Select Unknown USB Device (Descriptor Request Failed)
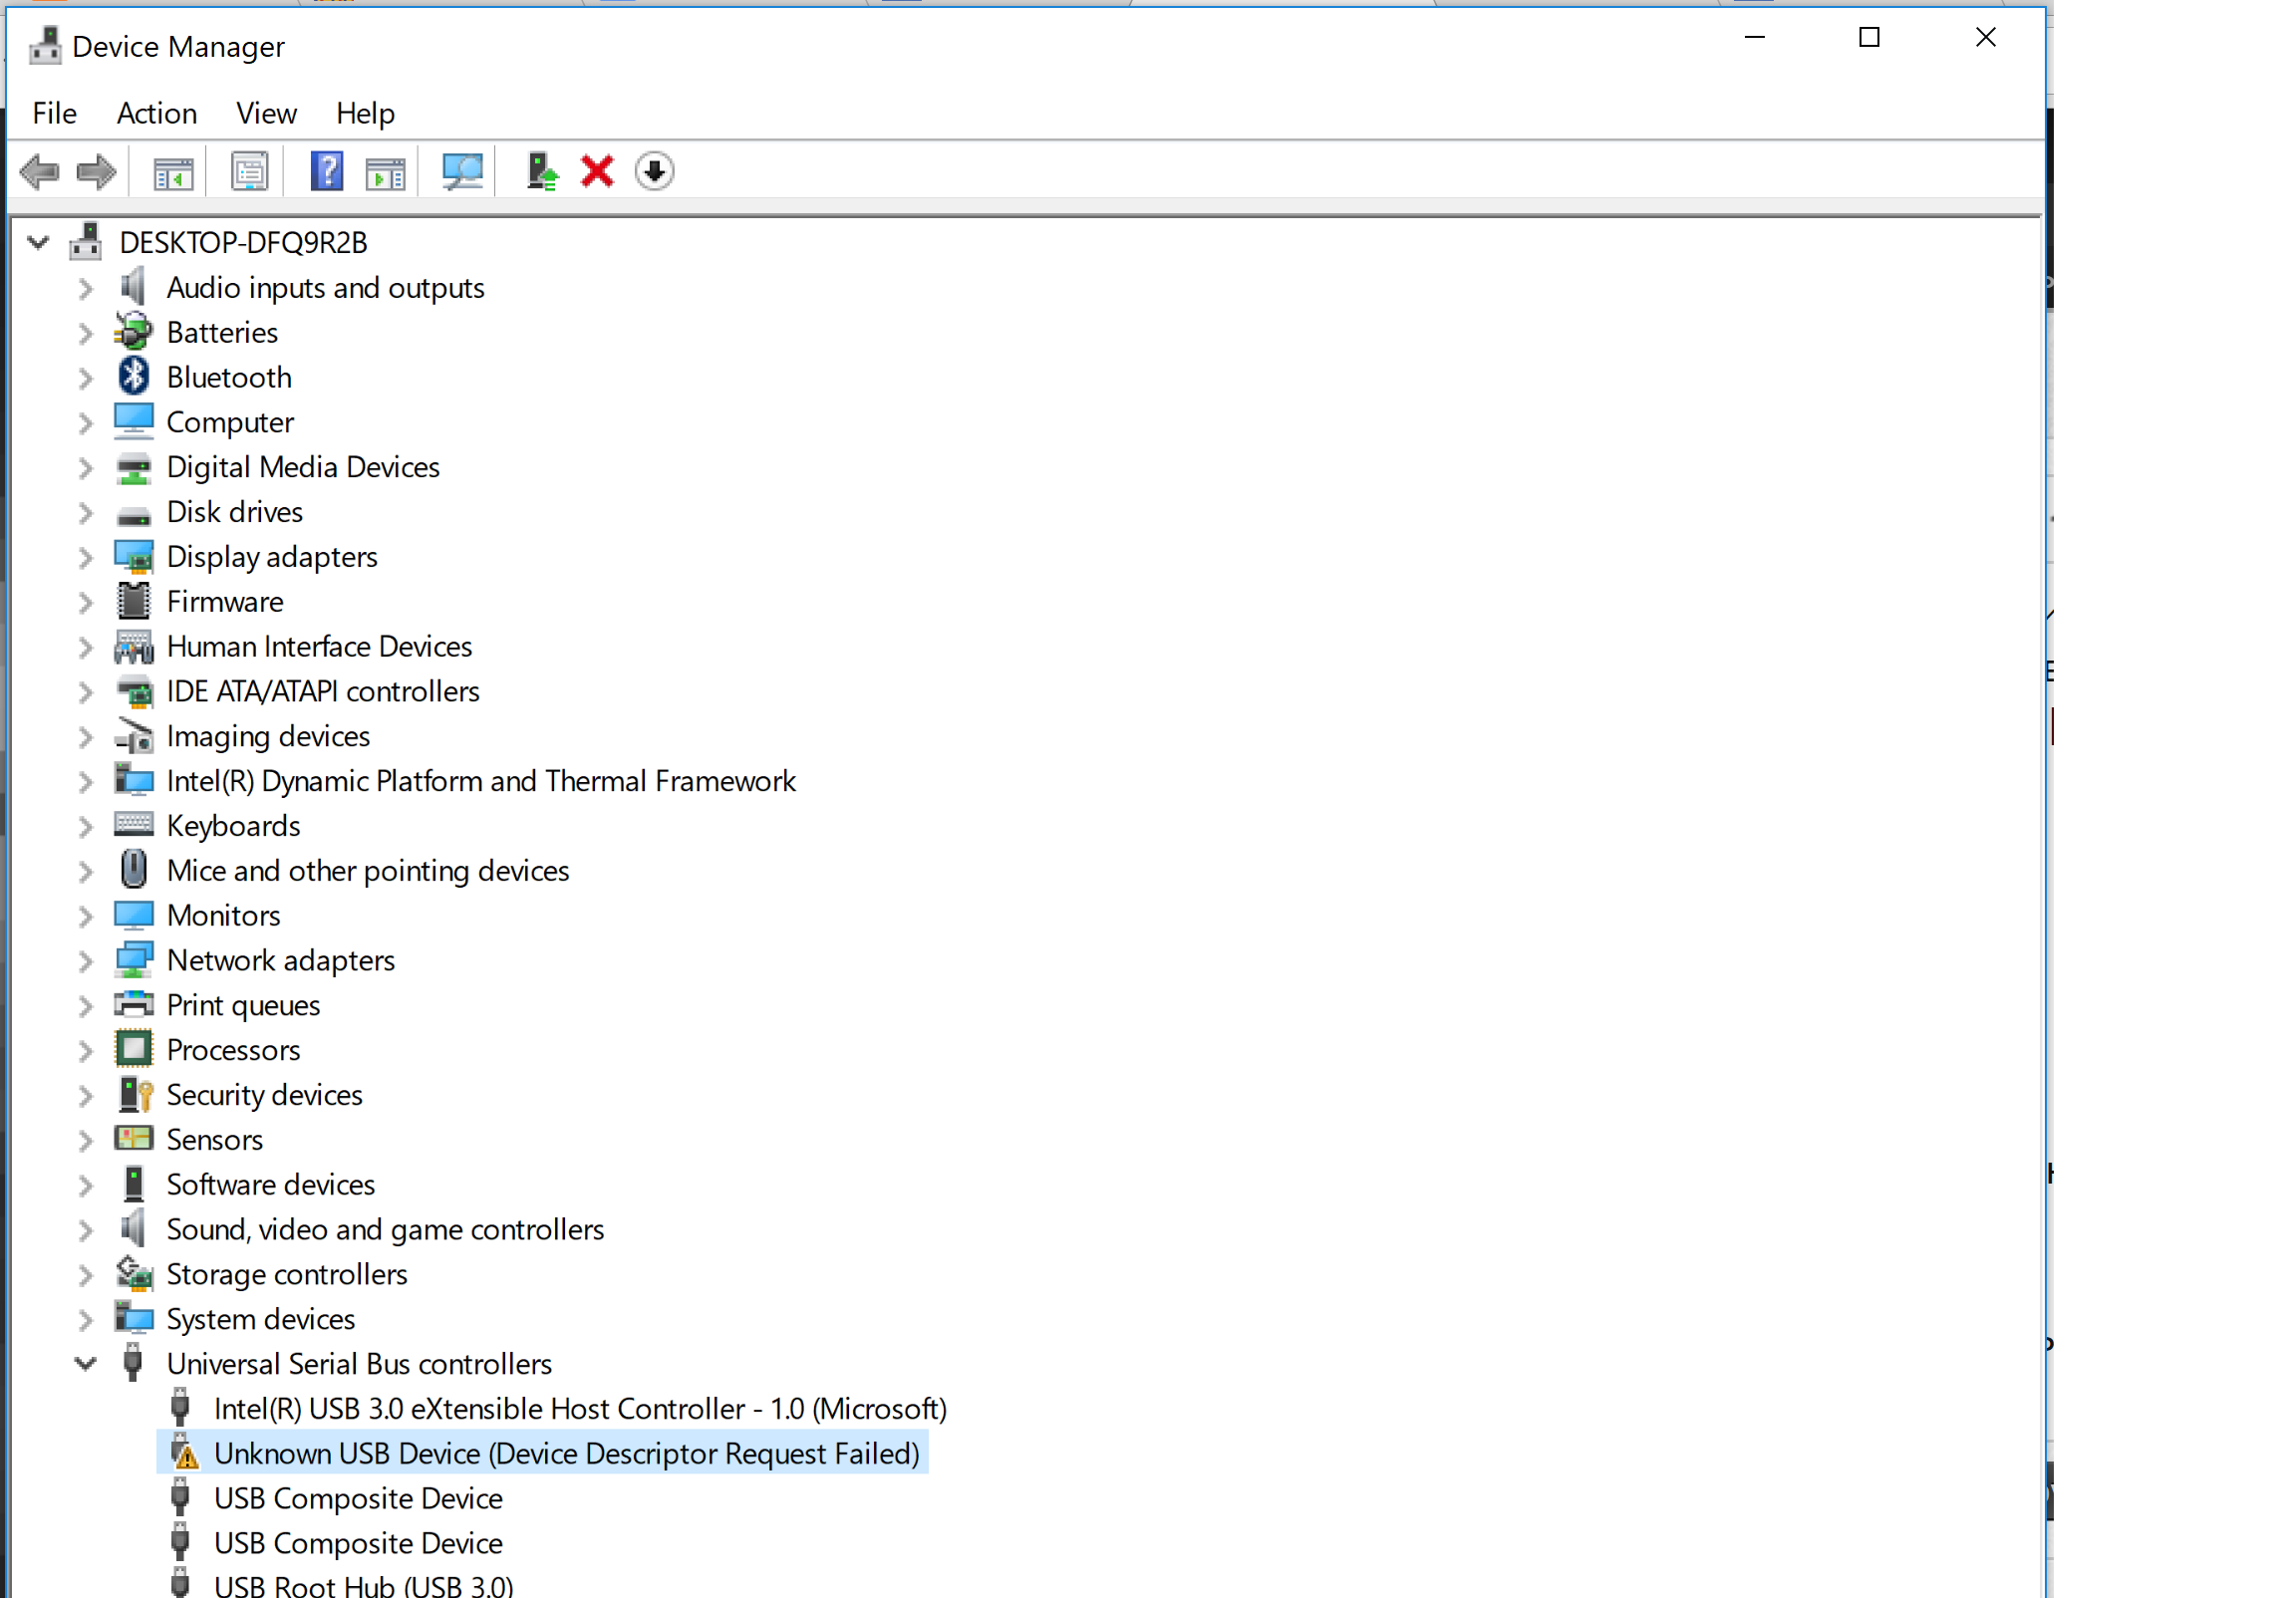 click(566, 1454)
